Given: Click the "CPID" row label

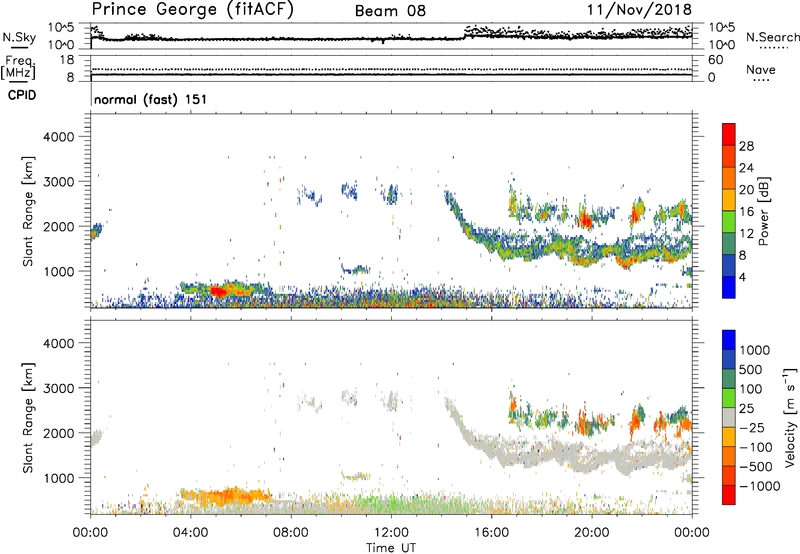Looking at the screenshot, I should [22, 95].
